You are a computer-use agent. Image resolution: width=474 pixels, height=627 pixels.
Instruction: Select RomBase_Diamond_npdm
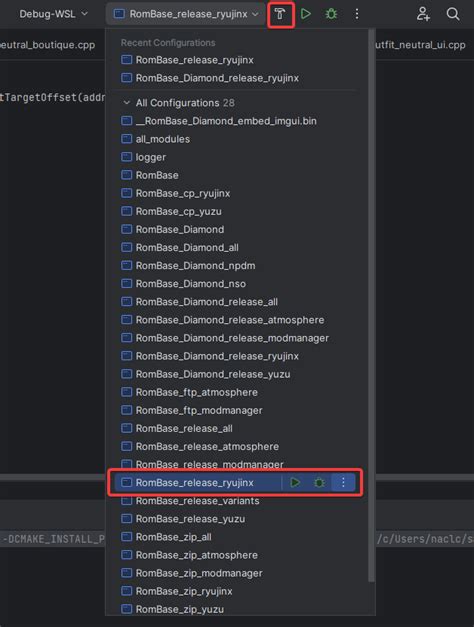coord(236,266)
